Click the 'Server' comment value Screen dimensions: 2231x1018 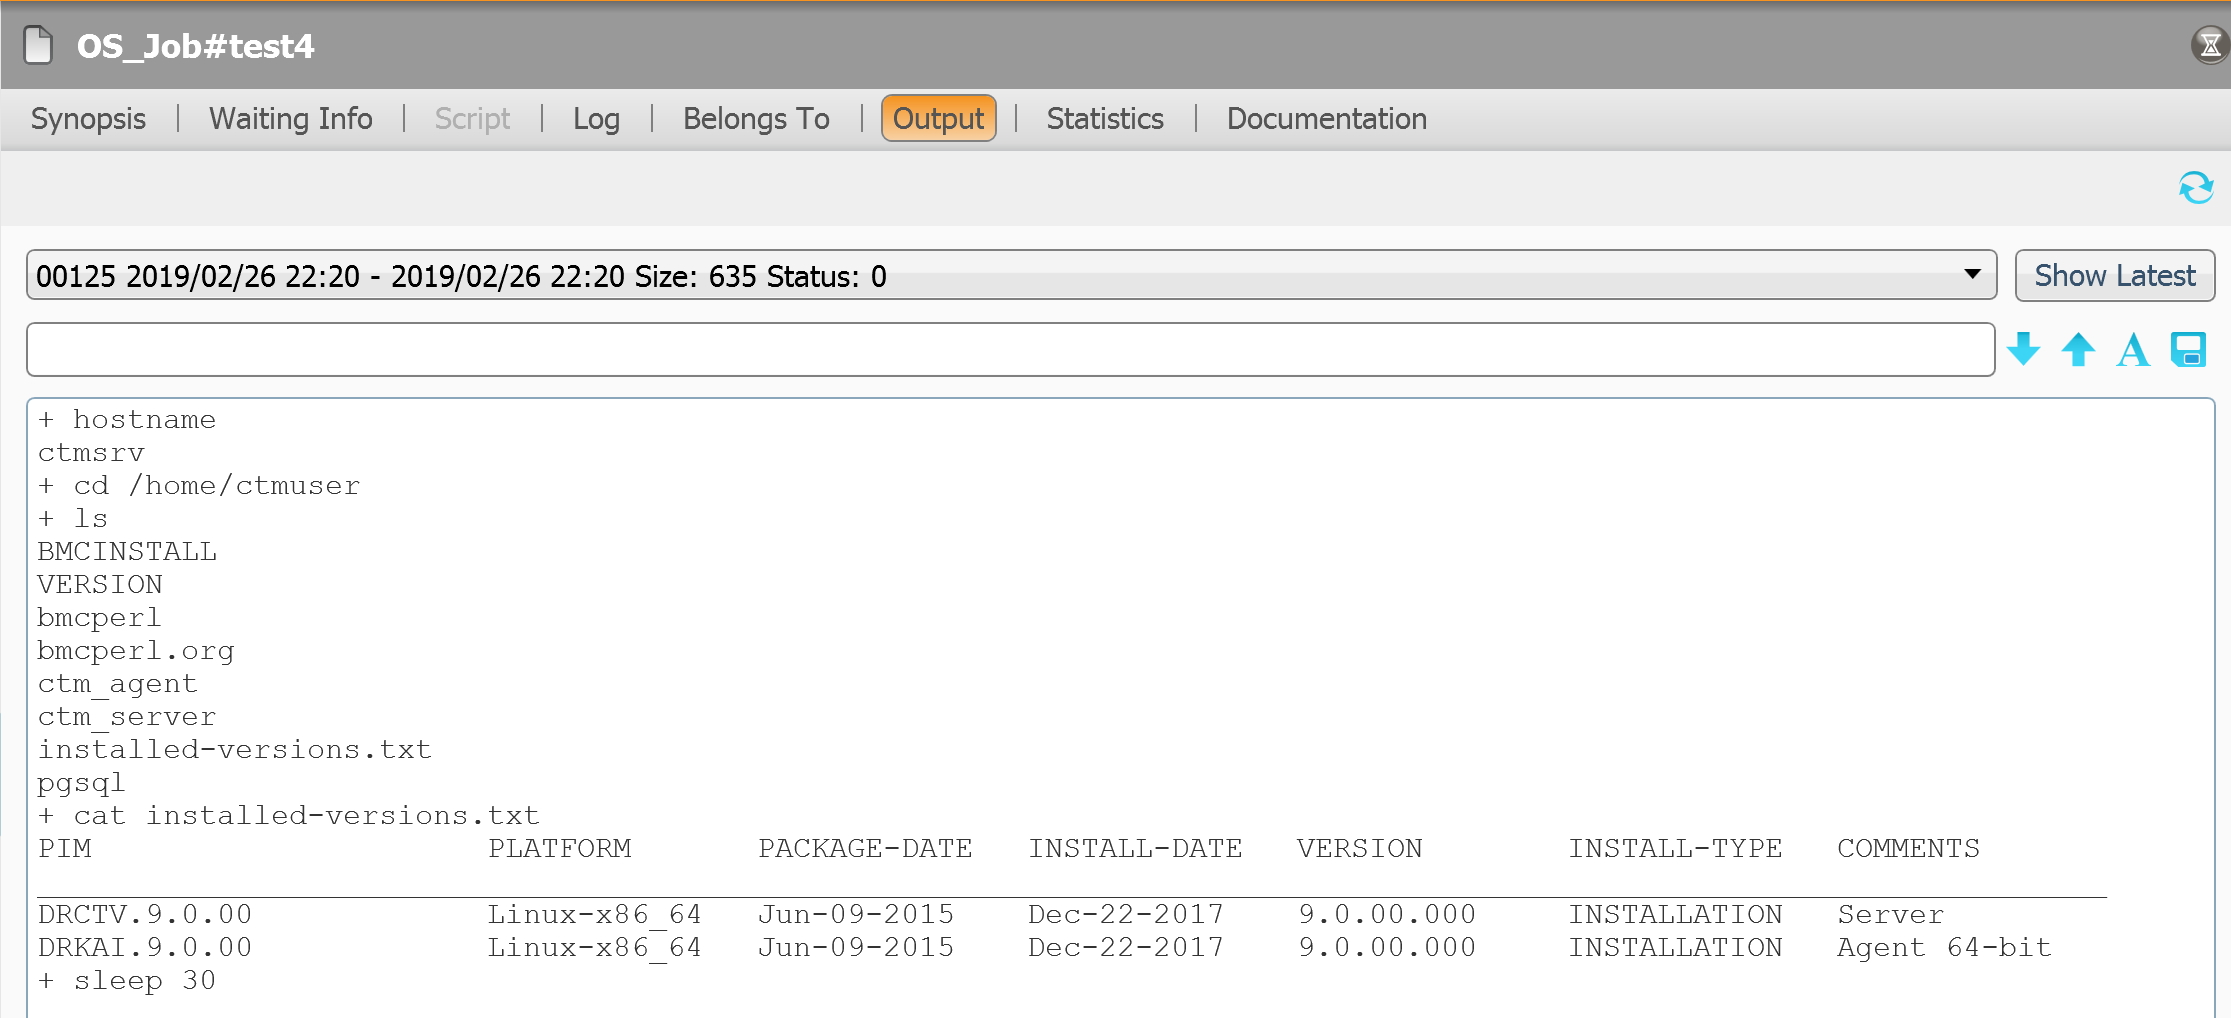[x=1891, y=914]
